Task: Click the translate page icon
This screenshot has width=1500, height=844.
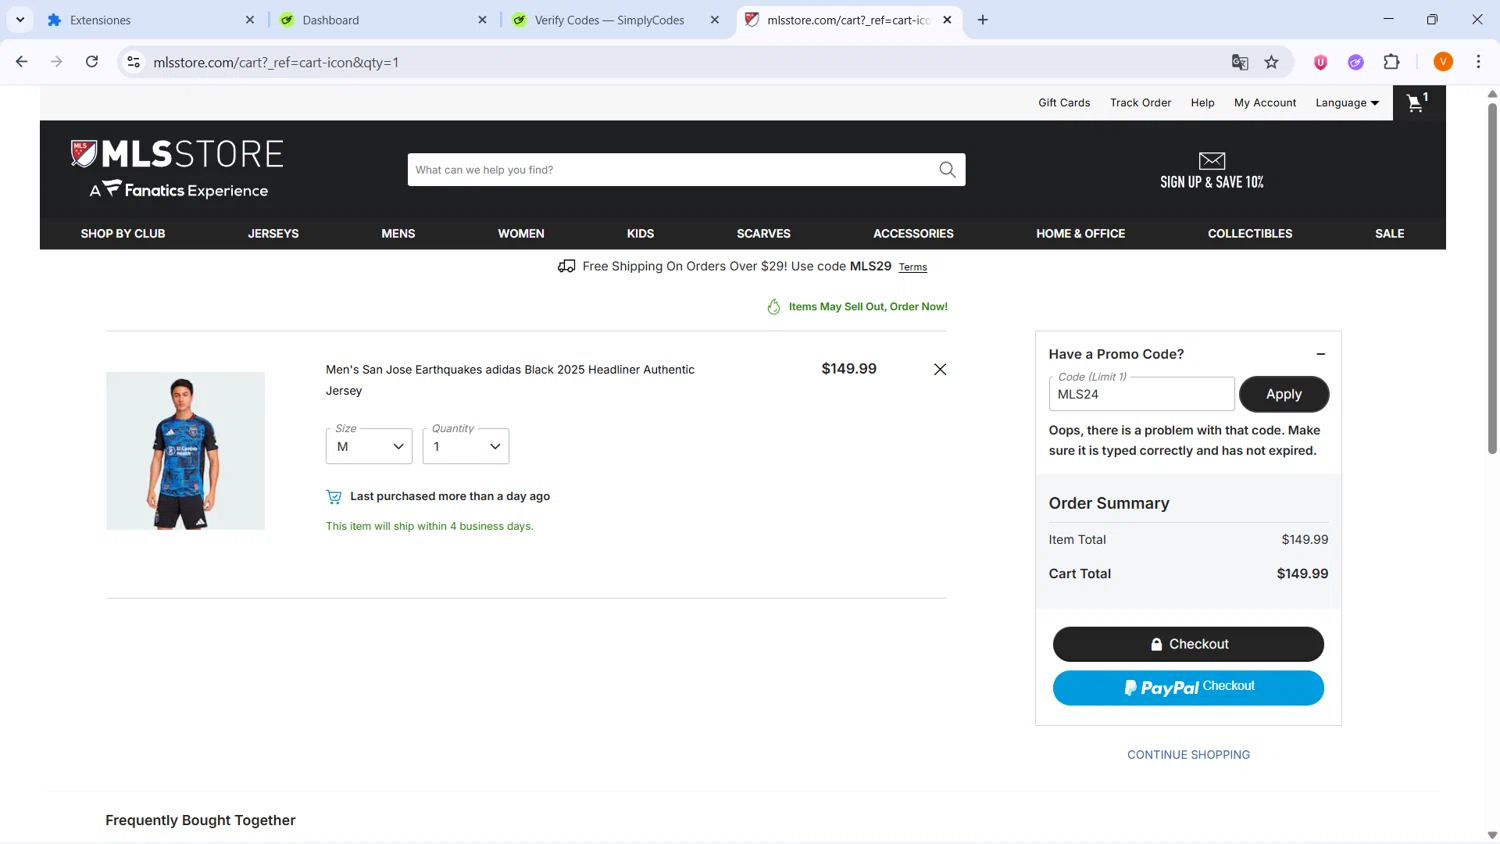Action: point(1240,62)
